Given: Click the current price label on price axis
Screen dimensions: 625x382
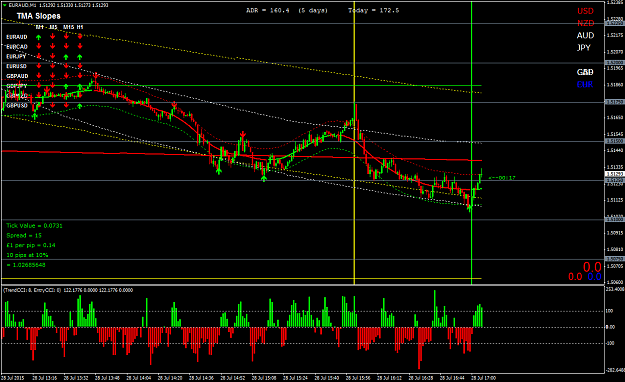Looking at the screenshot, I should (615, 174).
